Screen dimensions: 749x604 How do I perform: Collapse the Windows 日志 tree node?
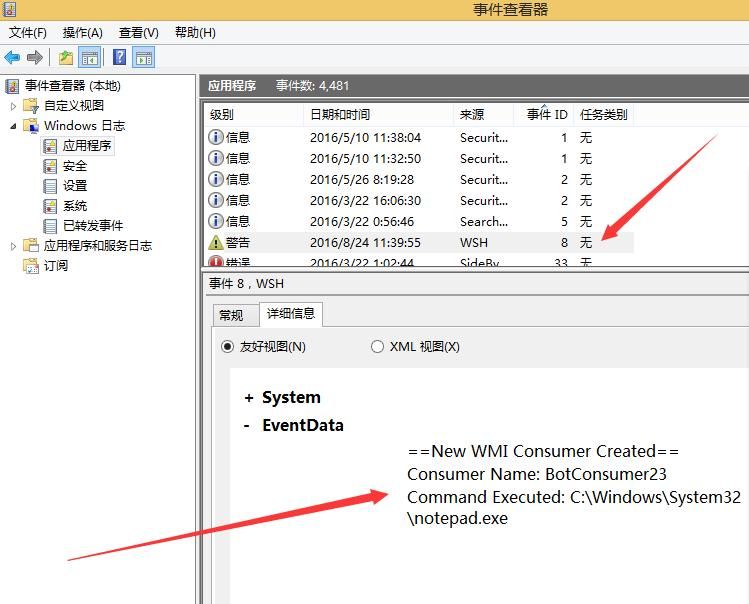(x=13, y=126)
